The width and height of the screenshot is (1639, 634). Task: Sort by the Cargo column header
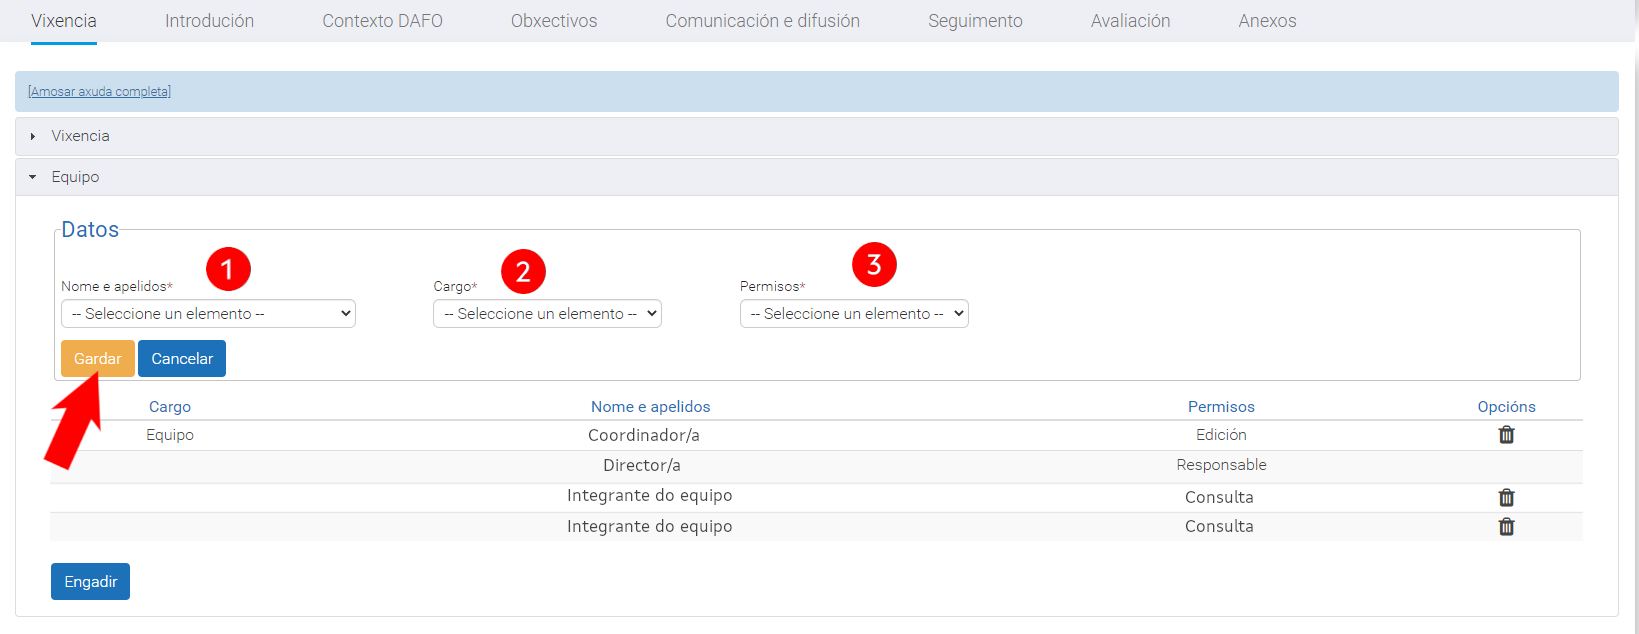pyautogui.click(x=170, y=407)
